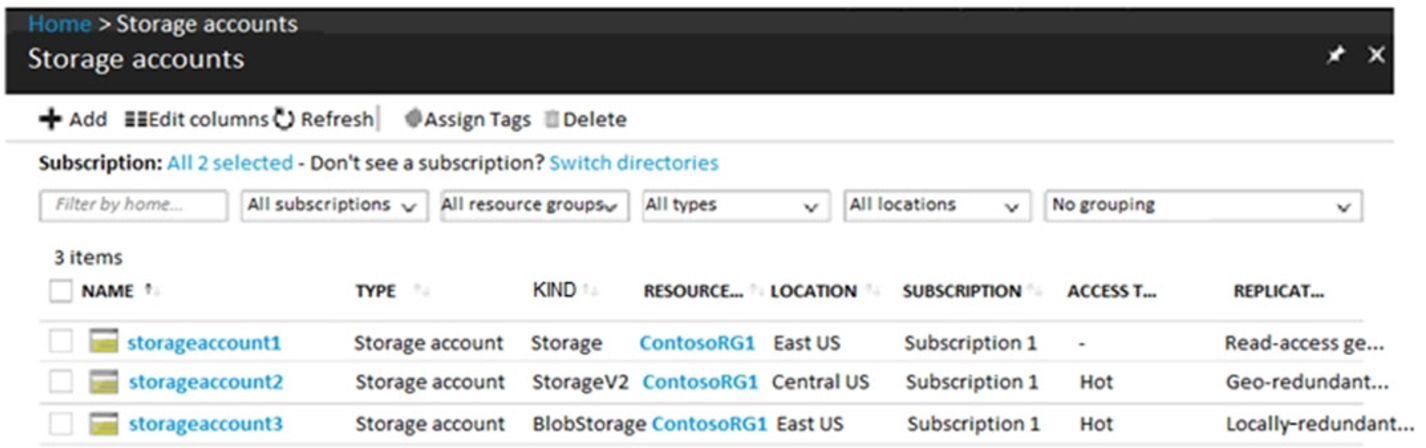Open the All resource groups dropdown
This screenshot has height=448, width=1426.
(534, 205)
